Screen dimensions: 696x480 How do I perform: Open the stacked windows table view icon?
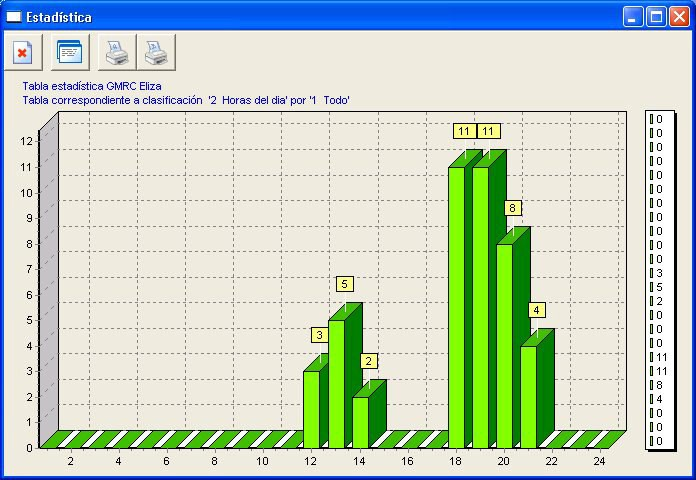tap(70, 52)
